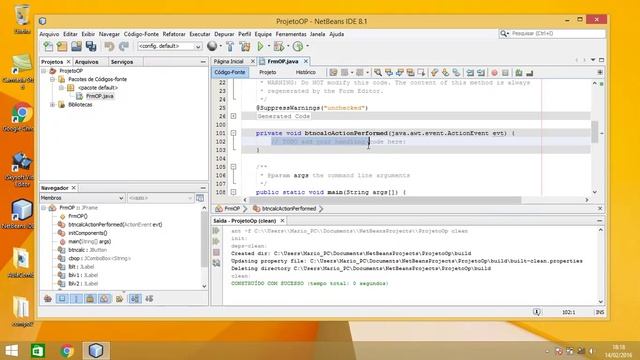Switch to the Página Inicial tab
This screenshot has width=640, height=360.
coord(228,61)
